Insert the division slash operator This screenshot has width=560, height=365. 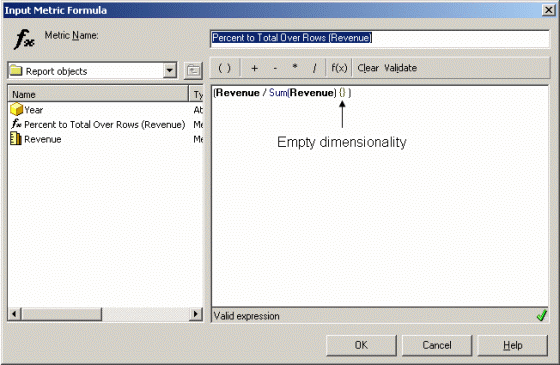pyautogui.click(x=314, y=68)
